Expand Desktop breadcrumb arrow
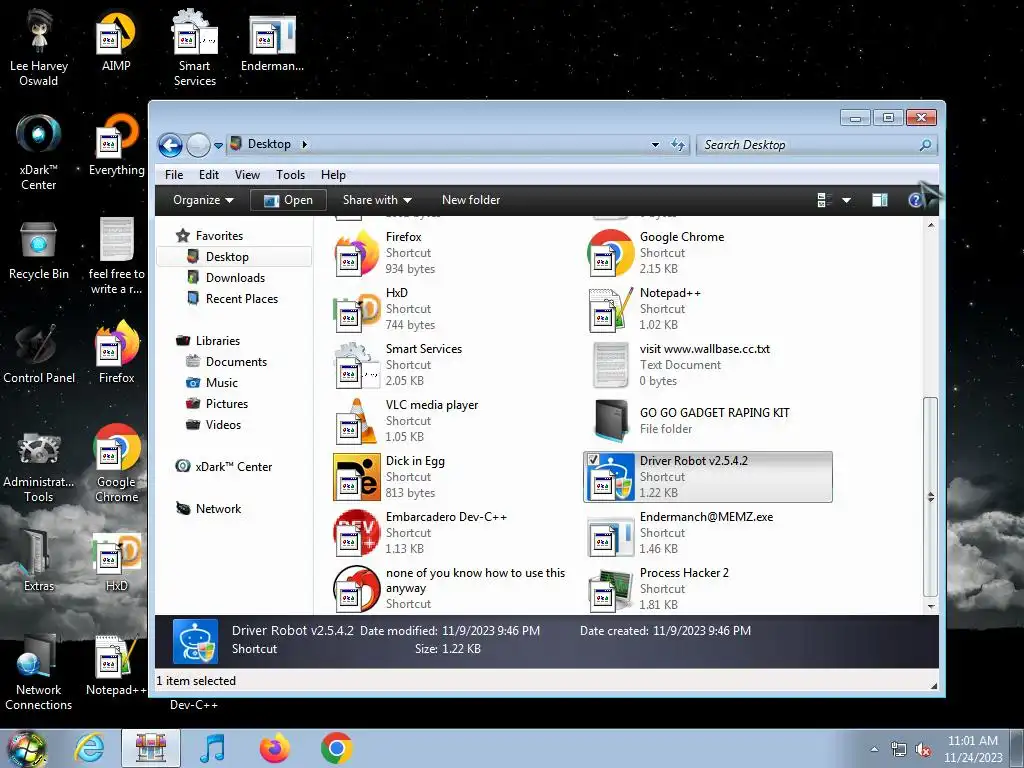This screenshot has height=768, width=1024. click(304, 144)
